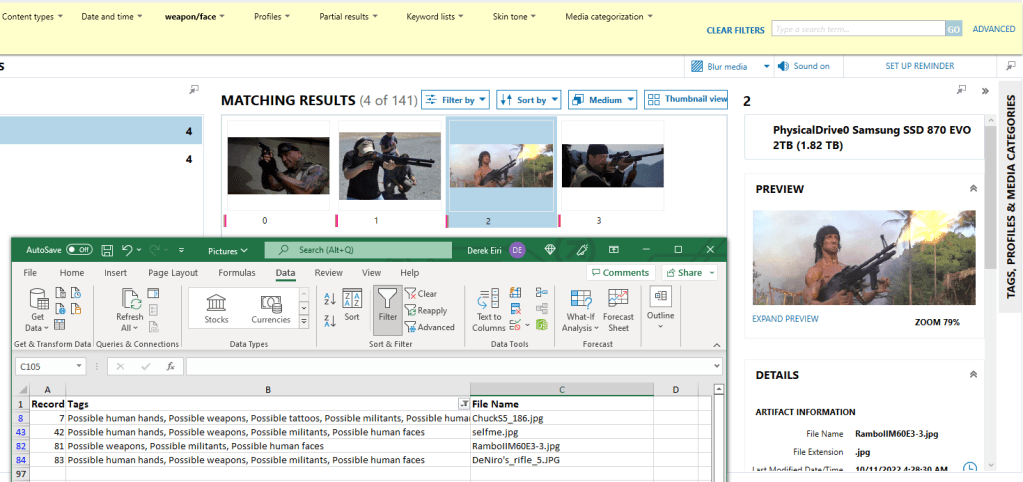Switch to the Formulas ribbon tab

coord(236,272)
